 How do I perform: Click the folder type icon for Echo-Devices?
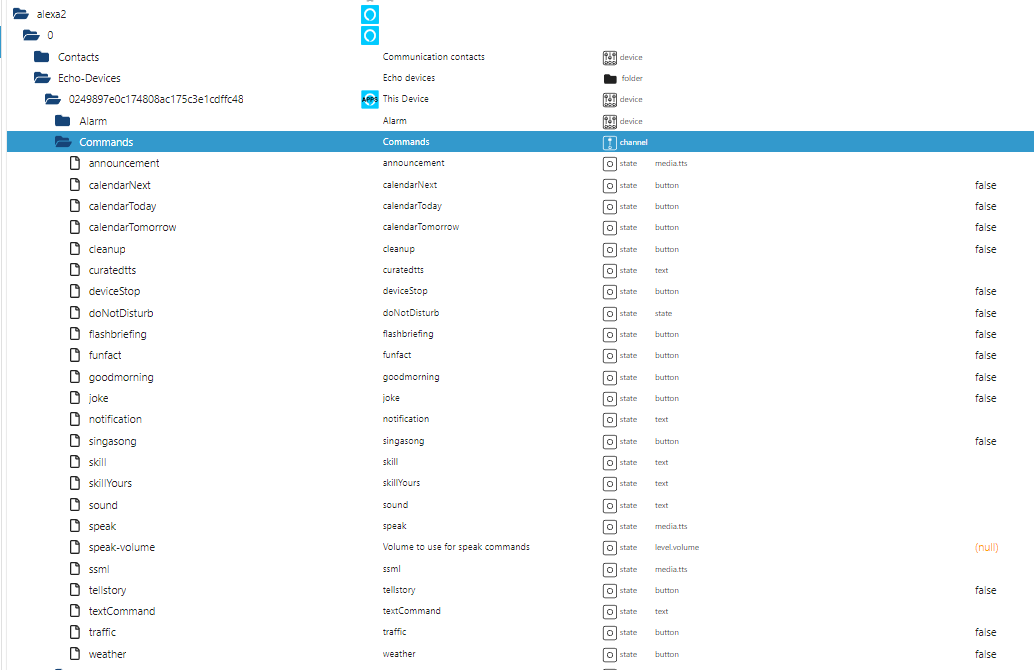coord(610,78)
